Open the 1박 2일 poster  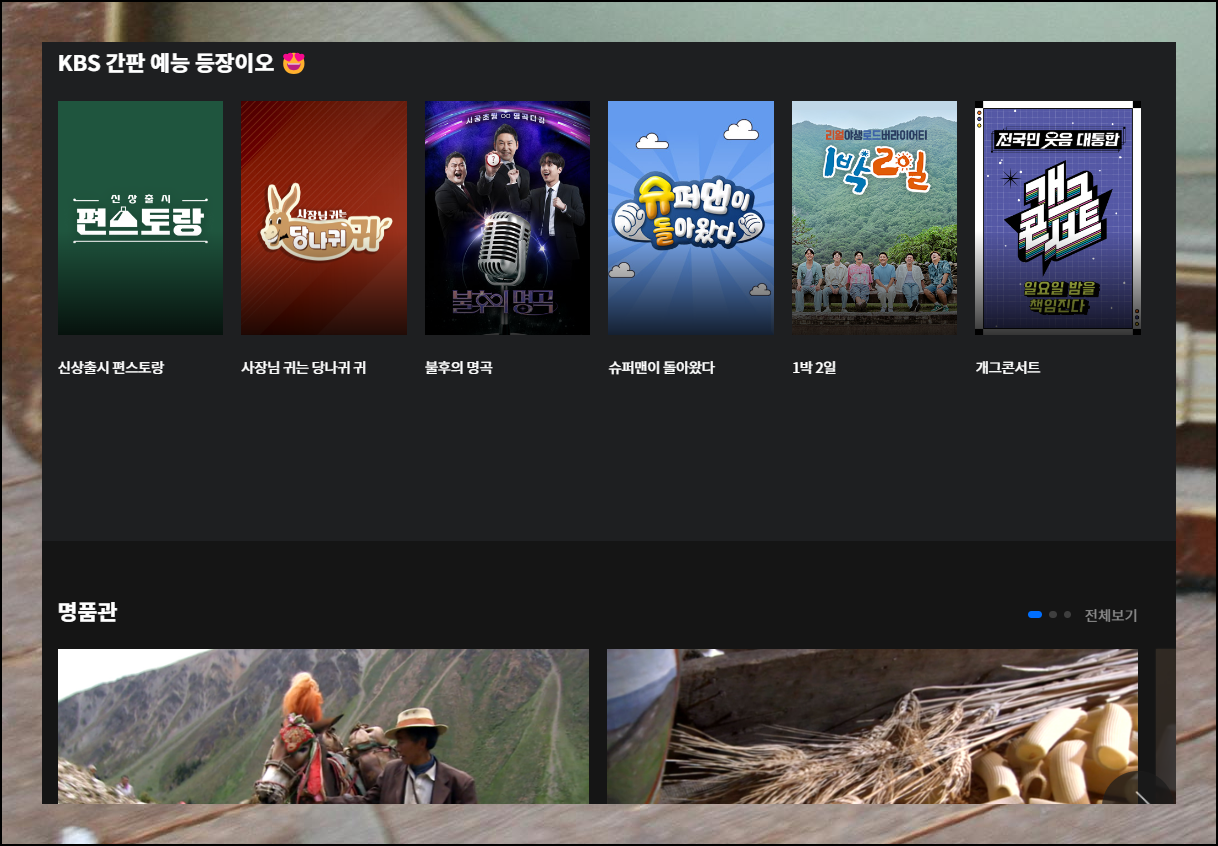874,218
